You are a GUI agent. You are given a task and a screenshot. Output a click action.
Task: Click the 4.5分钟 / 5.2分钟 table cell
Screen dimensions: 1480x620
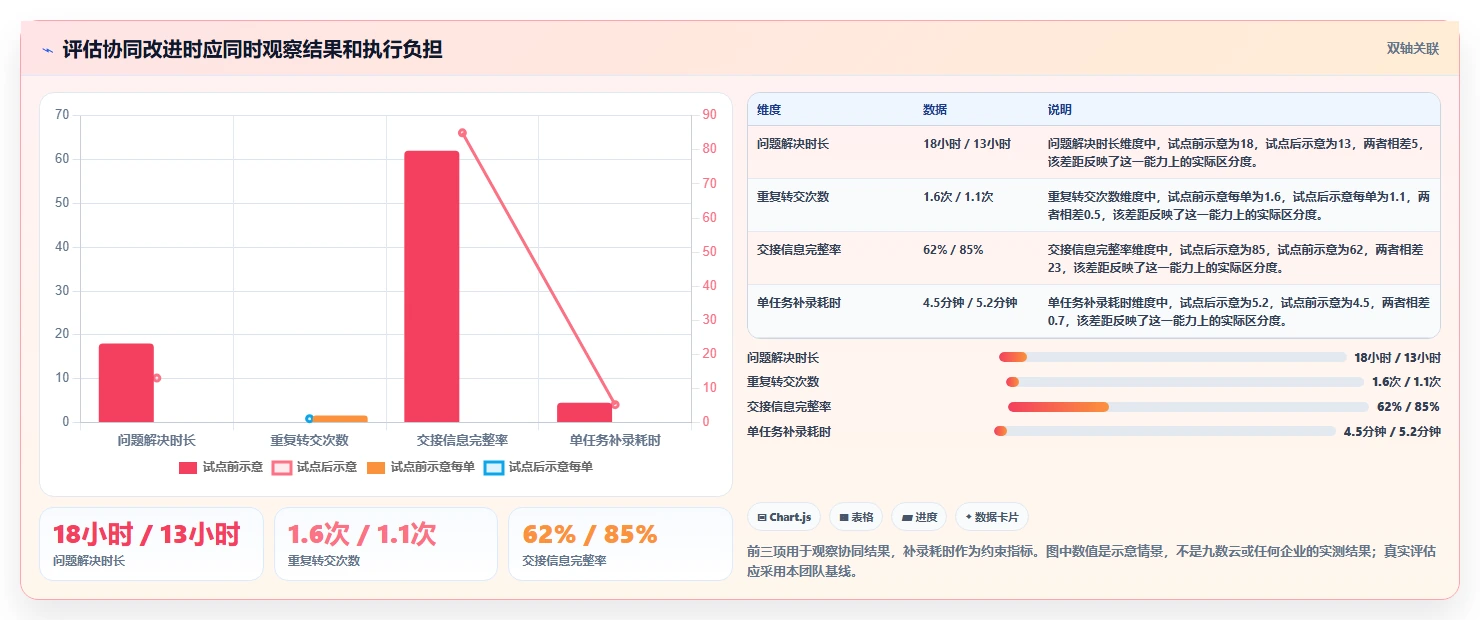970,303
